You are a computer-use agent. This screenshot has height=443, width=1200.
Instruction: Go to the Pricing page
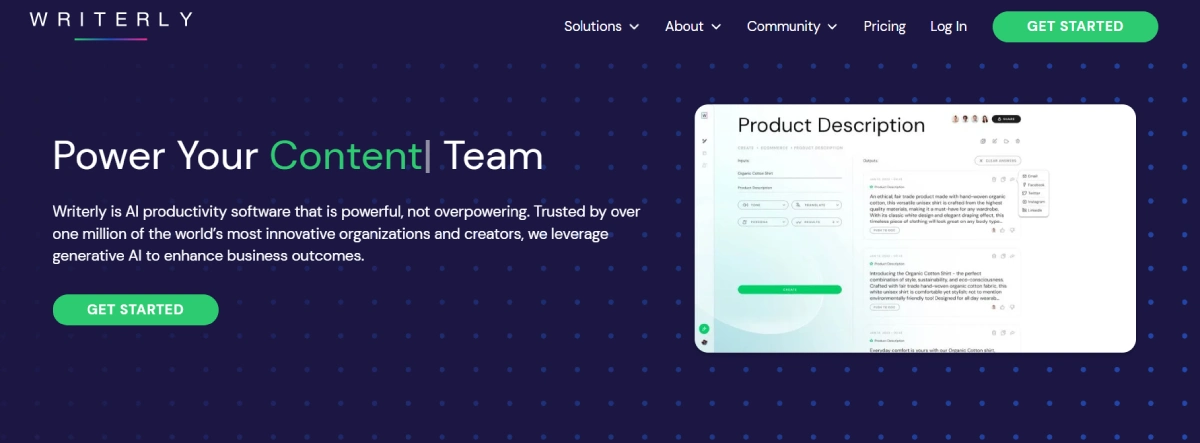pos(884,27)
